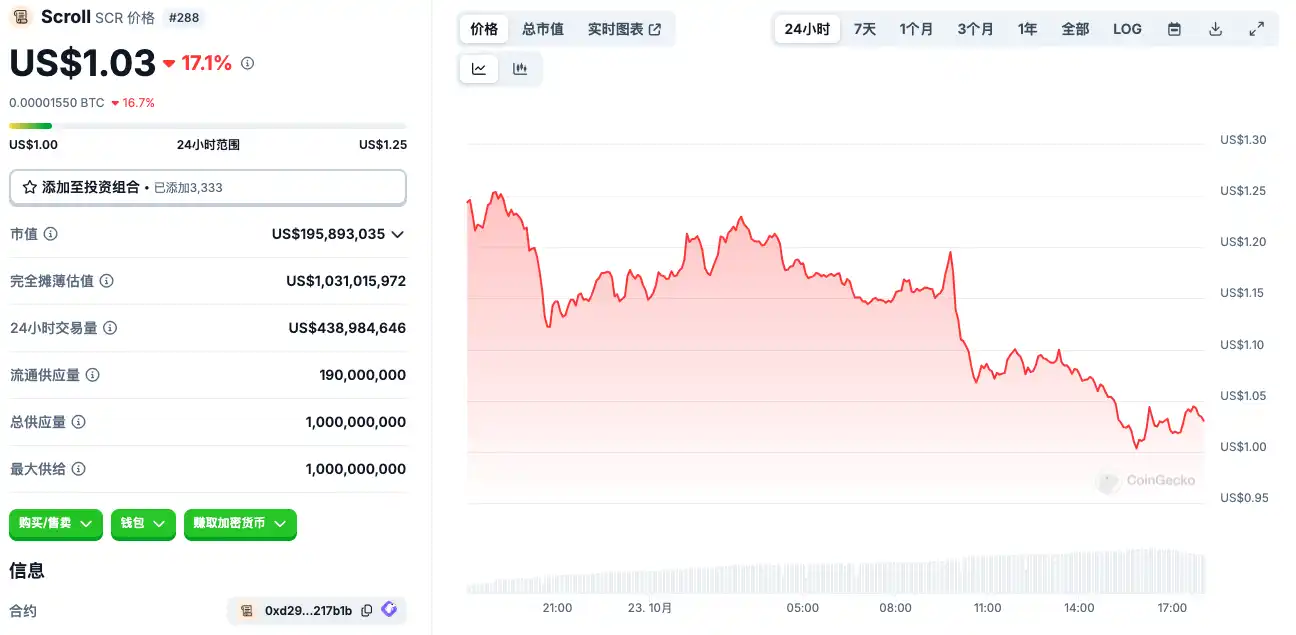Screen dimensions: 1296x635
Task: Click the 24小时范围 price range bar
Action: (208, 126)
